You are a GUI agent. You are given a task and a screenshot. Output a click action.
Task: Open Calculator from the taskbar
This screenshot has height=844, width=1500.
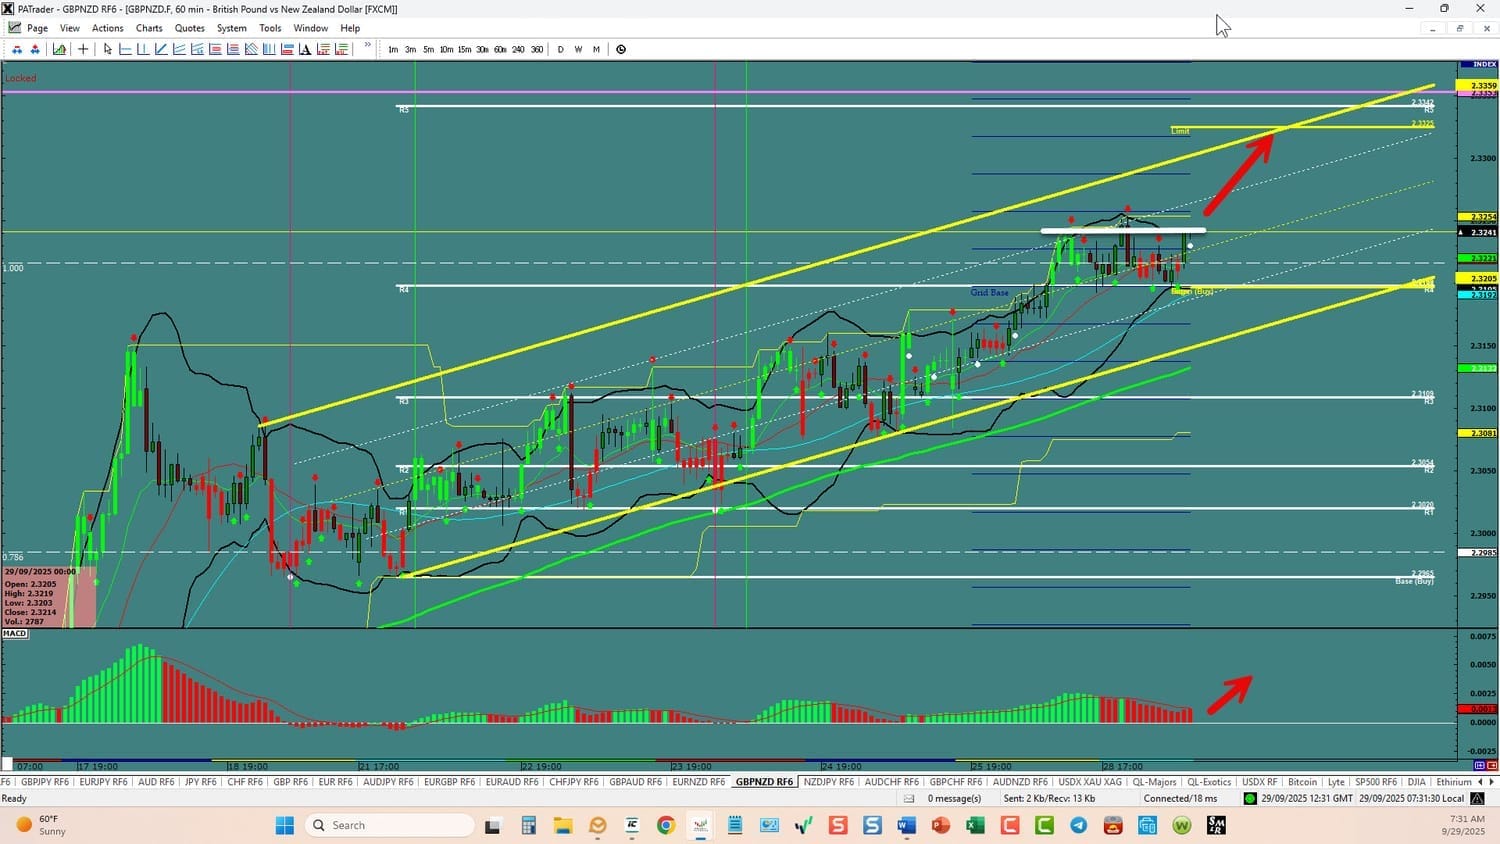(x=528, y=825)
